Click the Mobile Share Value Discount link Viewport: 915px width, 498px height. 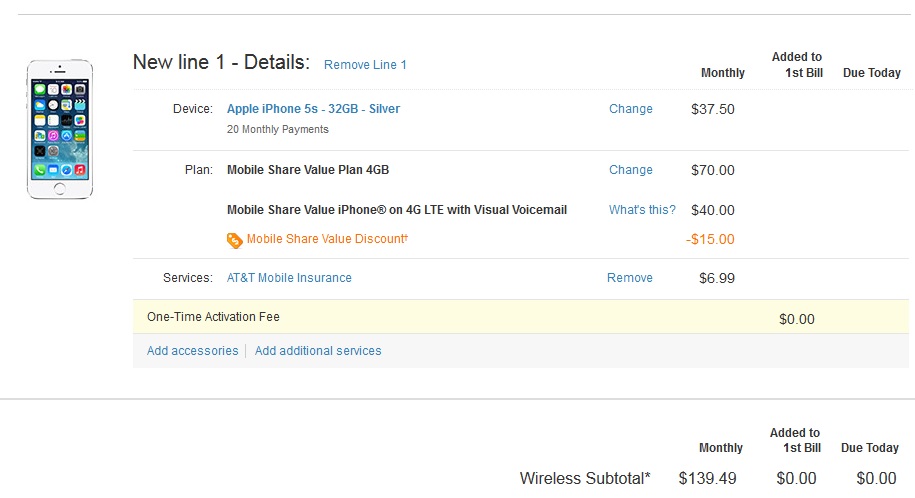point(327,239)
